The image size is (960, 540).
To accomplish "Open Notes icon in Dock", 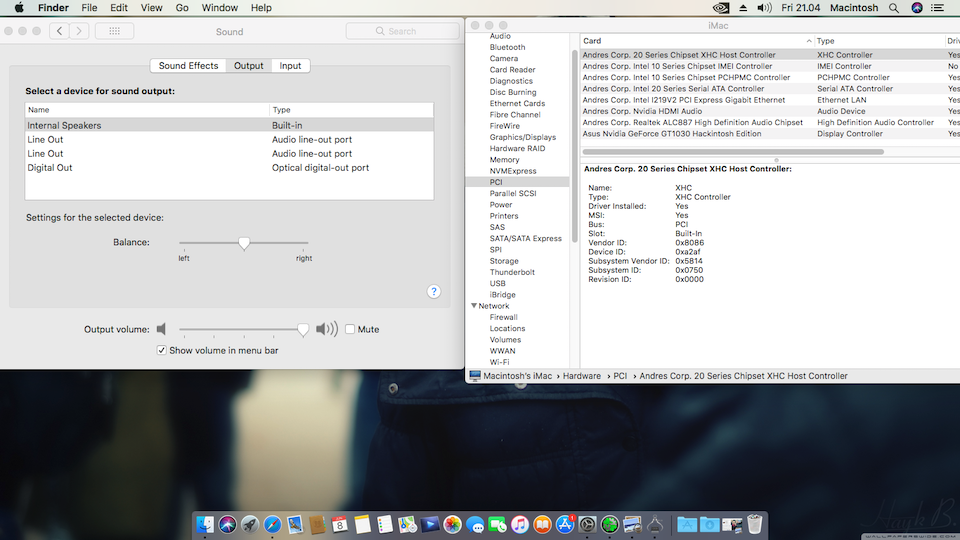I will pos(362,525).
